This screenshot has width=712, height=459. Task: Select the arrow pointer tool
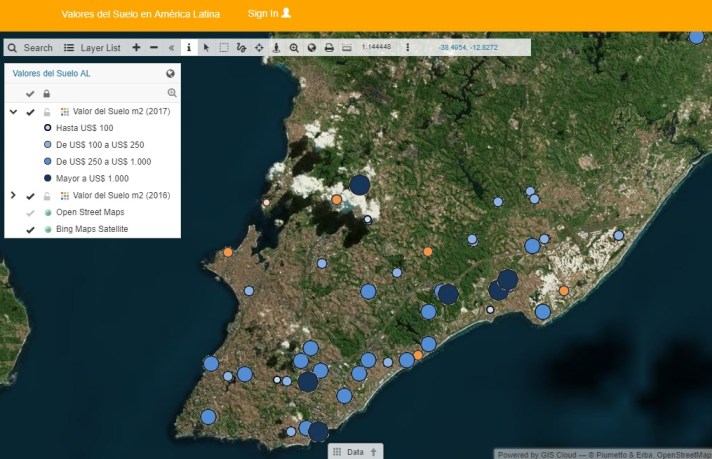click(x=206, y=47)
